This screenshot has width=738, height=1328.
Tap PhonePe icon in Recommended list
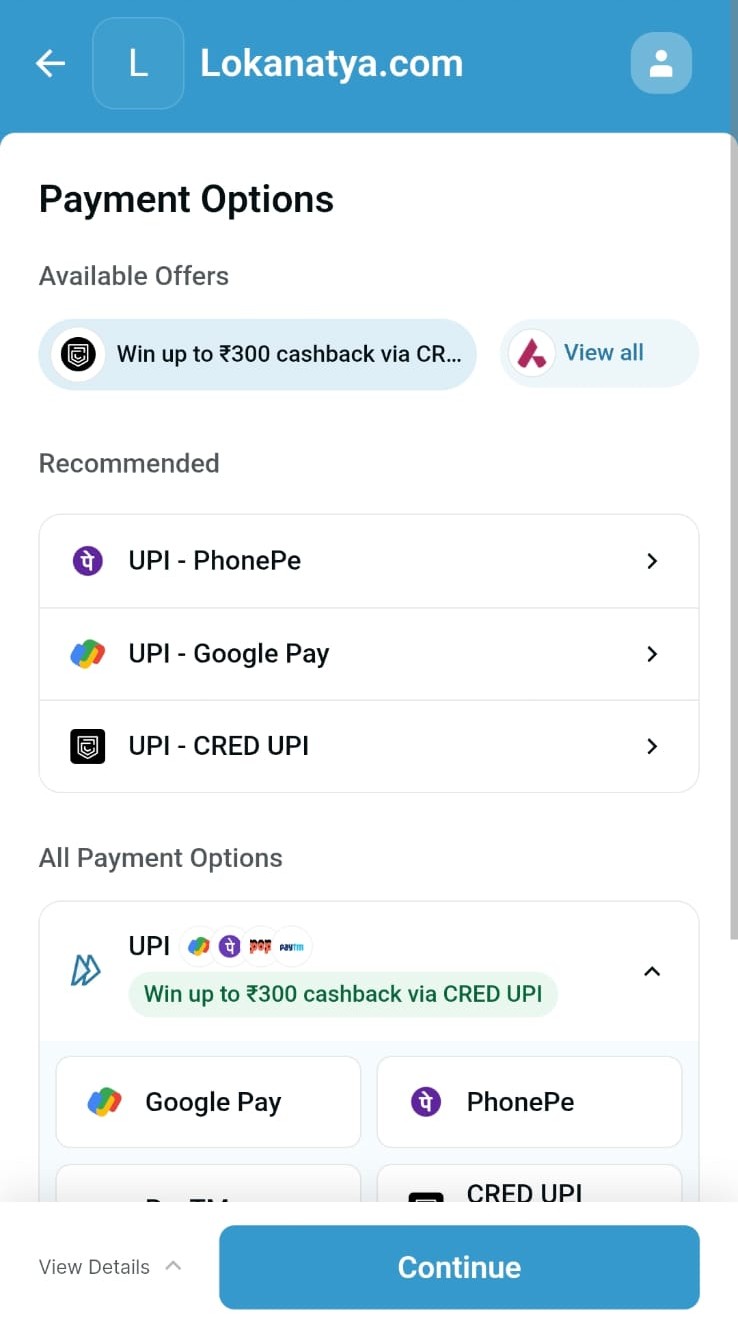click(88, 561)
